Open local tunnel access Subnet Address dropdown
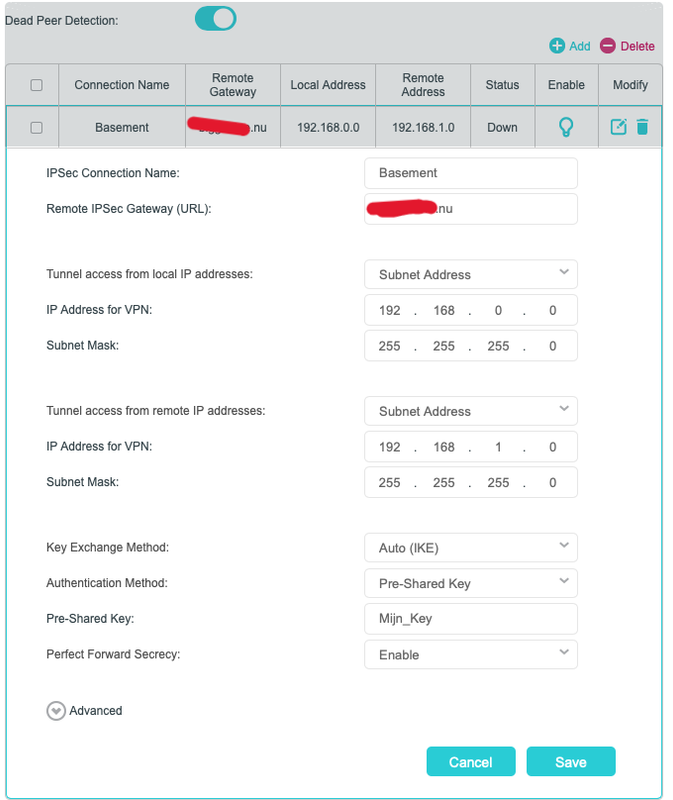This screenshot has width=673, height=800. (471, 274)
